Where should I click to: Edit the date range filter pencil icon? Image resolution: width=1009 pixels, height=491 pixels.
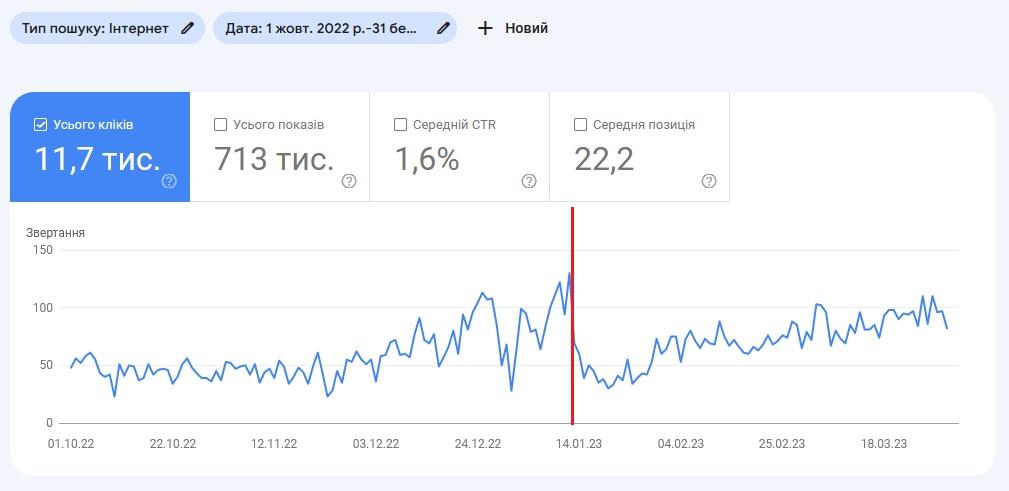[x=443, y=28]
